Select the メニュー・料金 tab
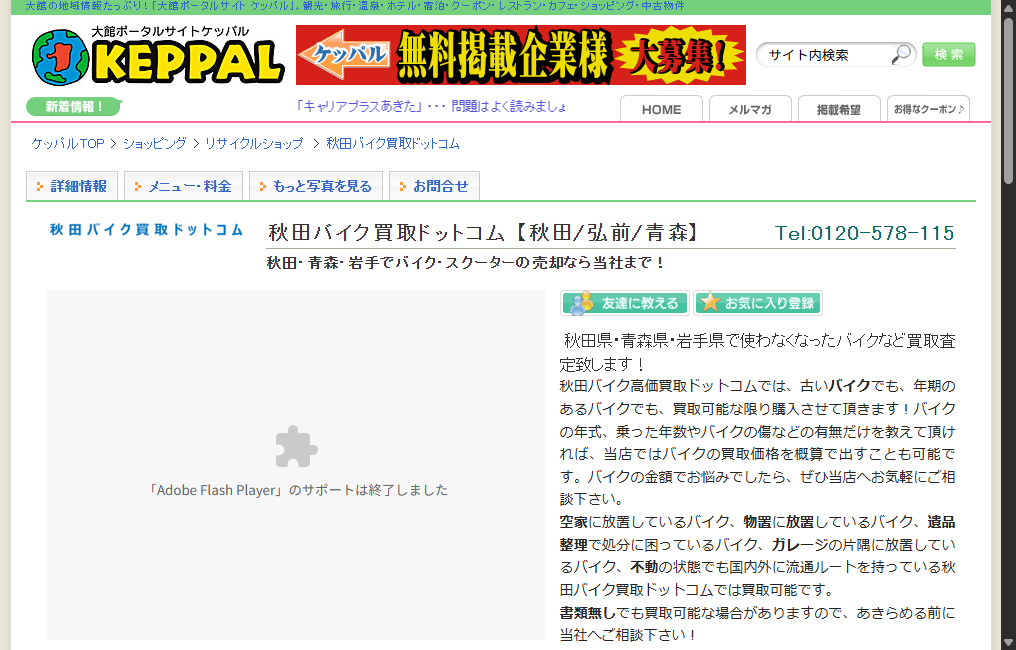Screen dimensions: 1016x650 coord(183,186)
